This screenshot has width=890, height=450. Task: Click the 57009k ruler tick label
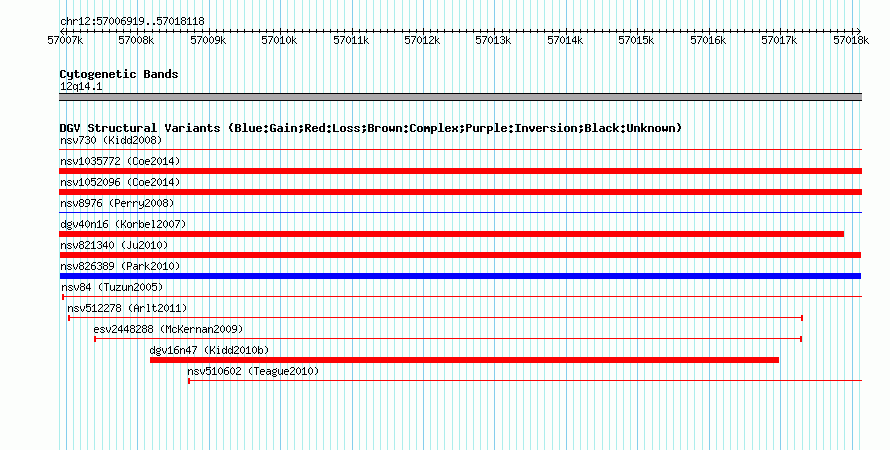point(208,41)
